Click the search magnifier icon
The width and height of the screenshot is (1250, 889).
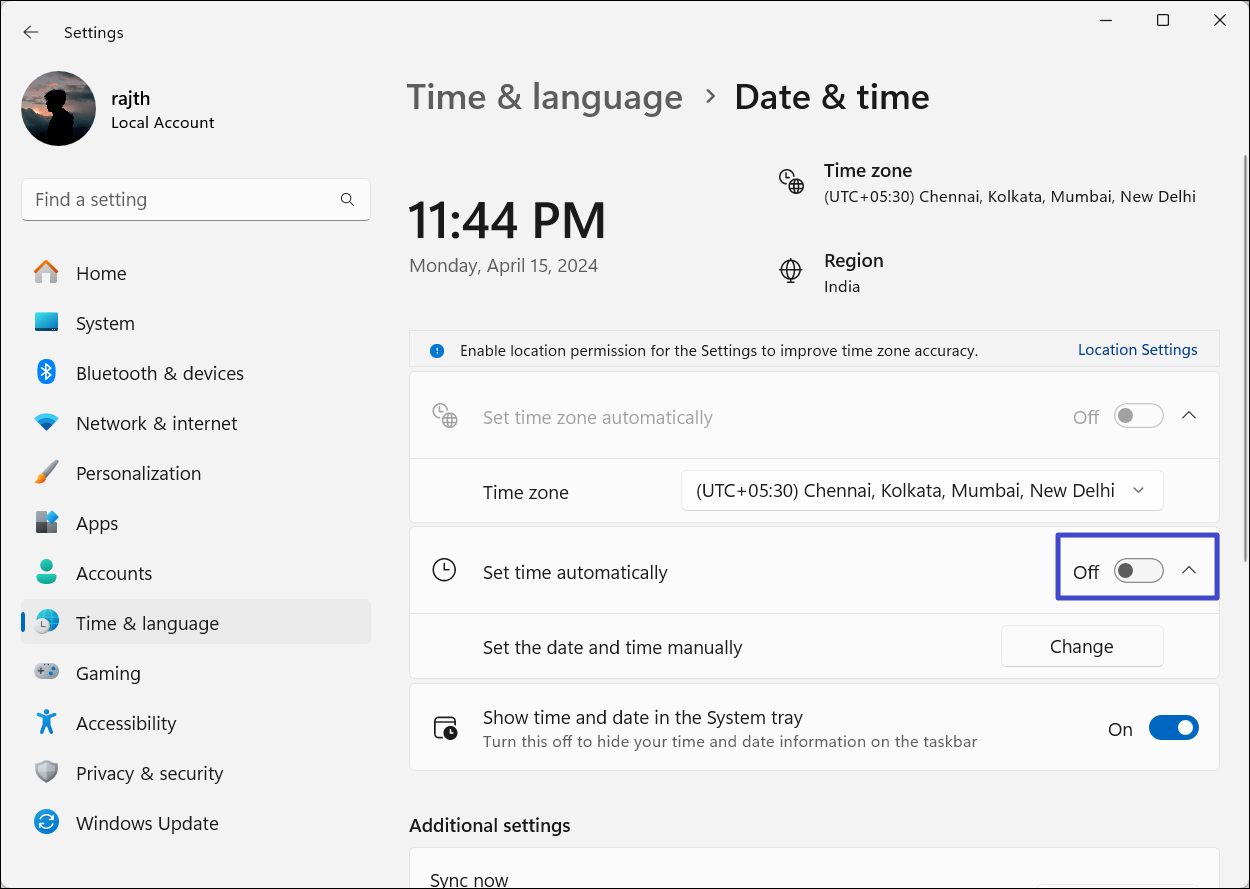[x=347, y=200]
